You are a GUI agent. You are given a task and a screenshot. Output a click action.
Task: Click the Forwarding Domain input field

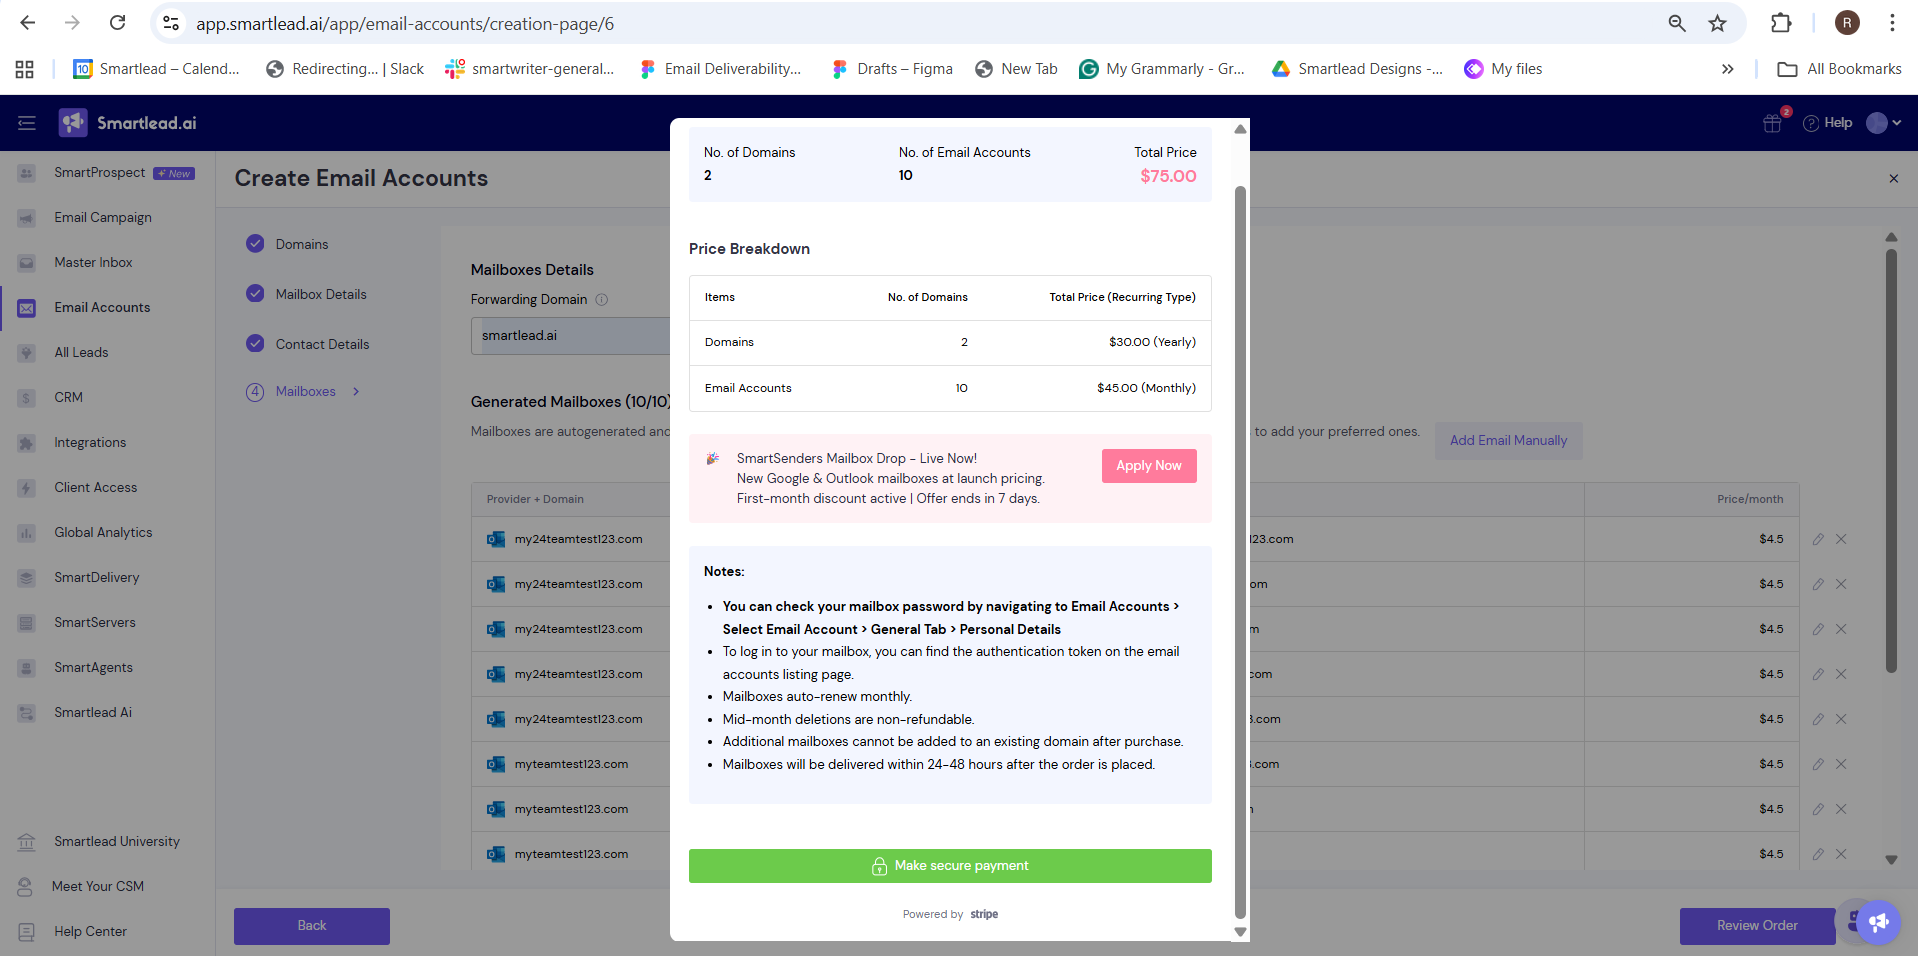(571, 336)
